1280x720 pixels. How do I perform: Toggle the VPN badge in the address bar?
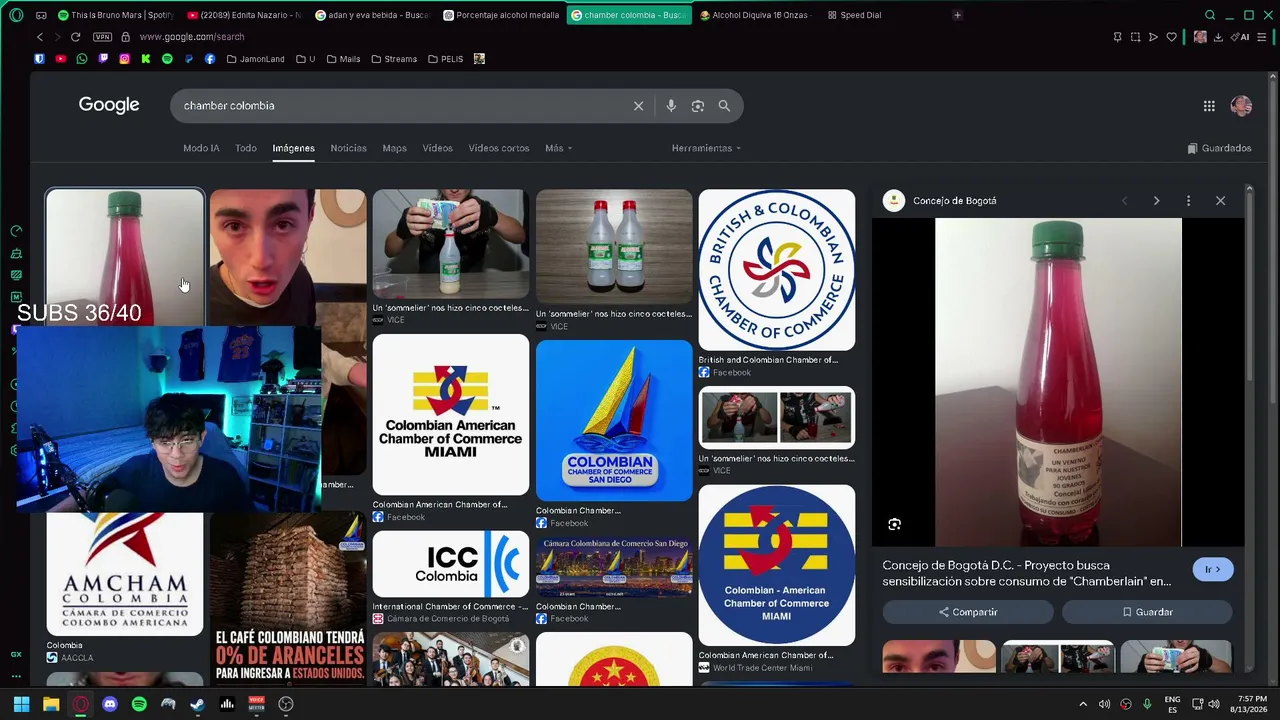click(x=102, y=37)
